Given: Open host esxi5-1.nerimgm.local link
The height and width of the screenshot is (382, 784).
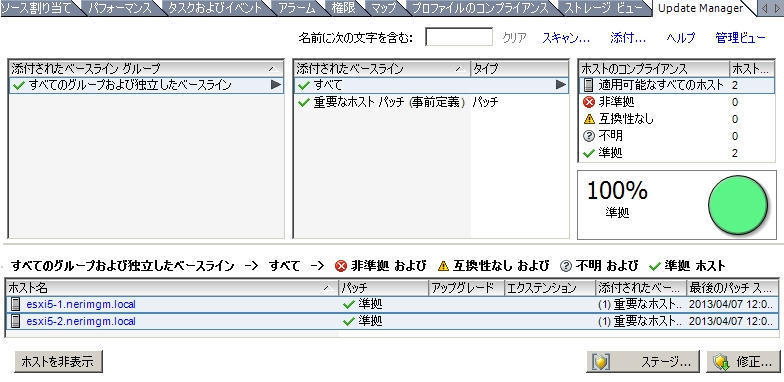Looking at the screenshot, I should tap(80, 304).
